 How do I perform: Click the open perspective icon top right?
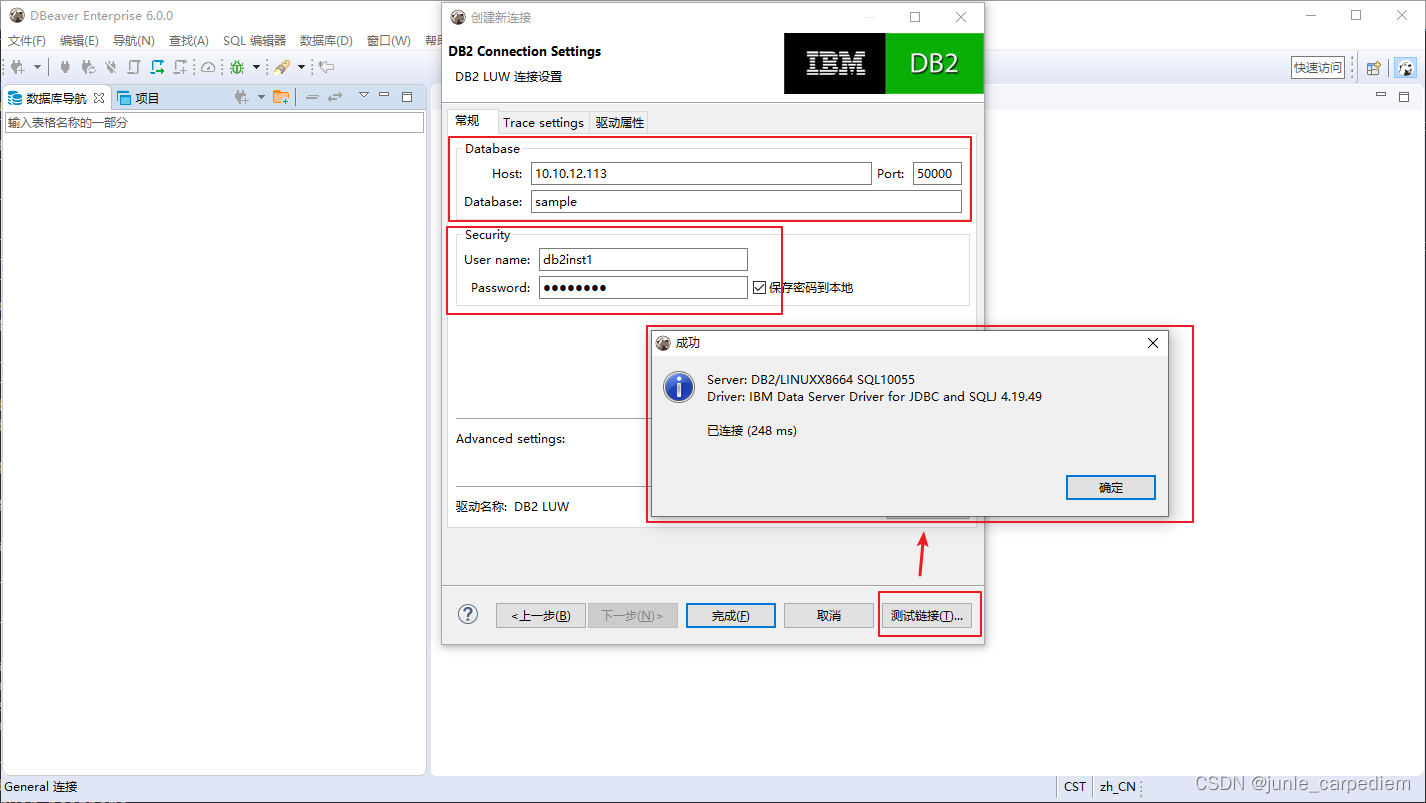1374,68
